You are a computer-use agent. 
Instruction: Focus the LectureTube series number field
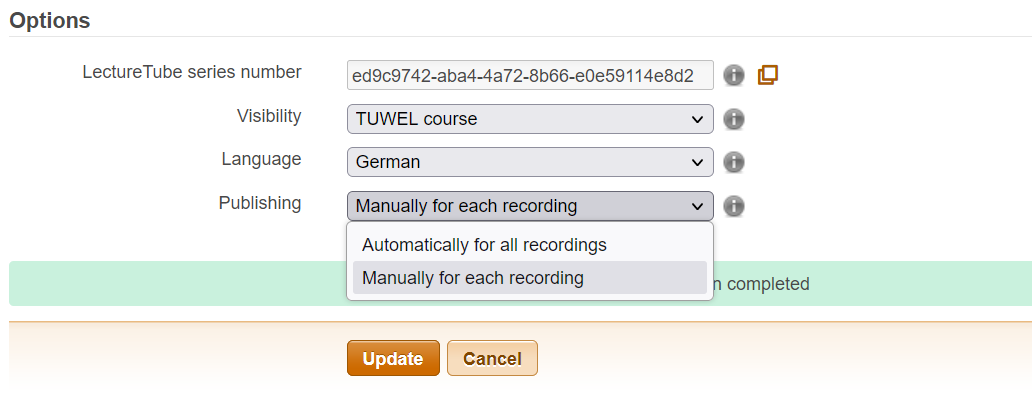click(530, 75)
